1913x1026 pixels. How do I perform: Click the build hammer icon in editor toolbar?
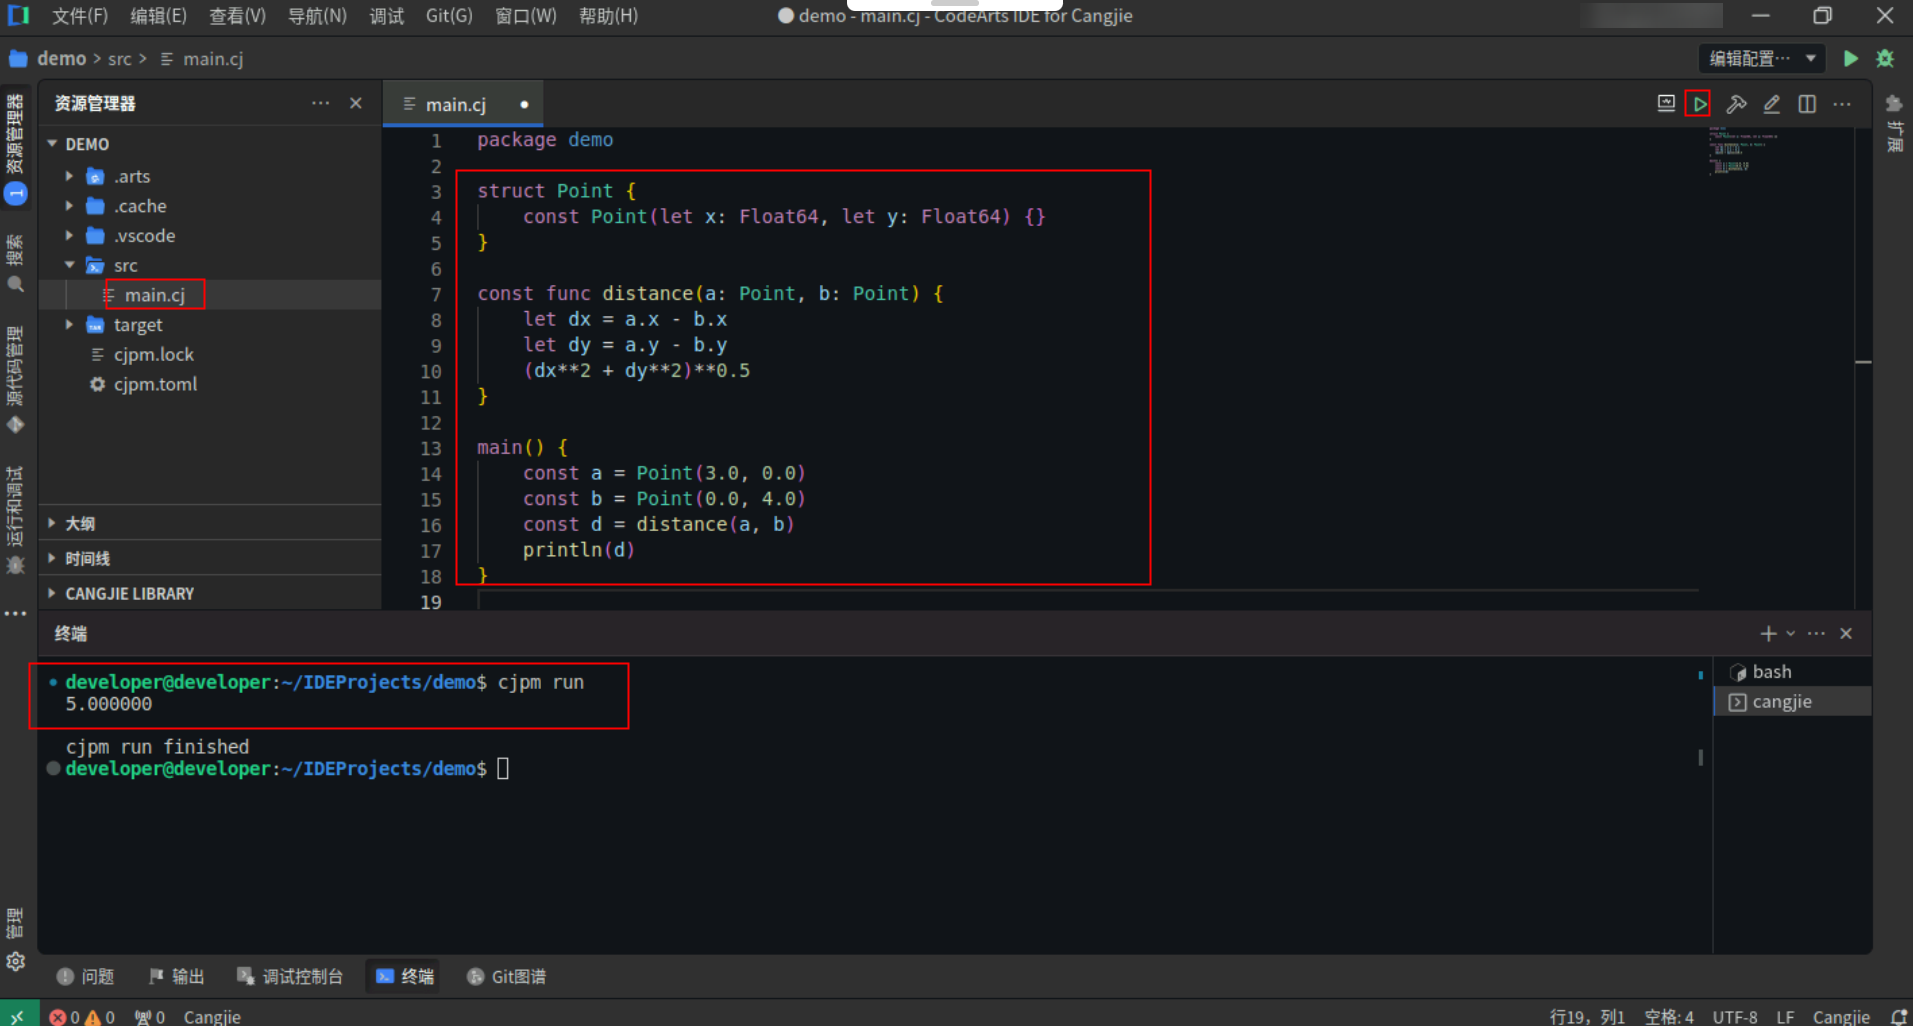coord(1736,104)
